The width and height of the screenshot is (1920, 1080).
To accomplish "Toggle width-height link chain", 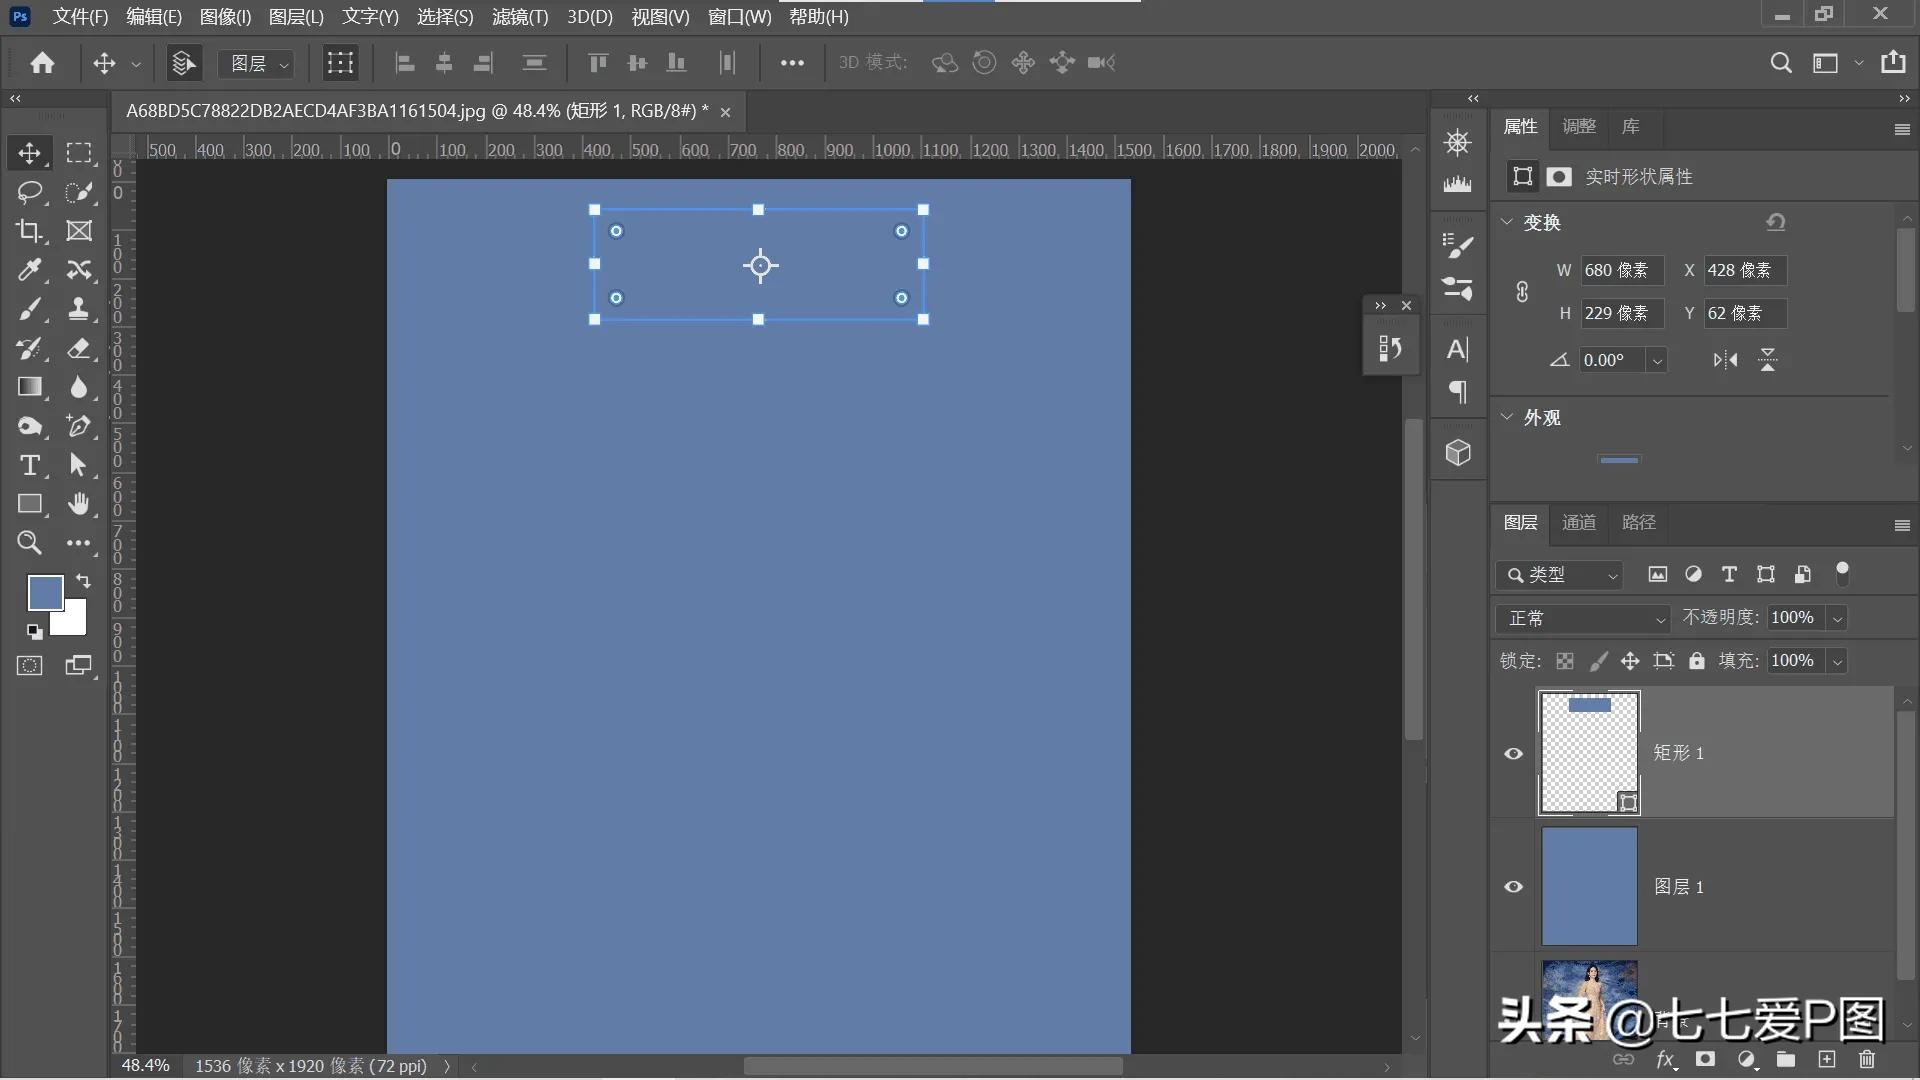I will [x=1522, y=292].
